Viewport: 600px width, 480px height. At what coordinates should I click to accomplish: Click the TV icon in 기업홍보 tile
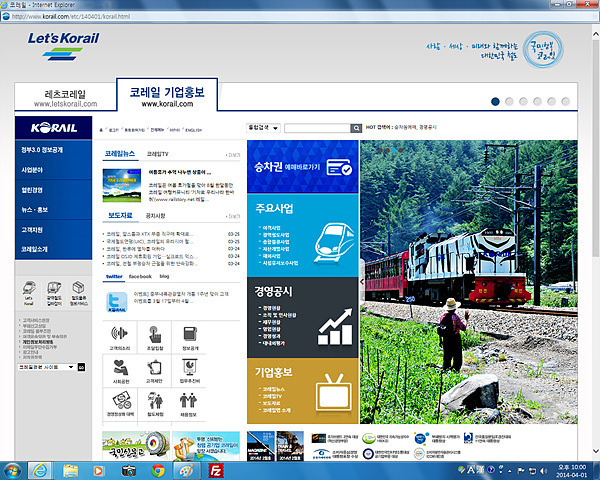pyautogui.click(x=334, y=393)
